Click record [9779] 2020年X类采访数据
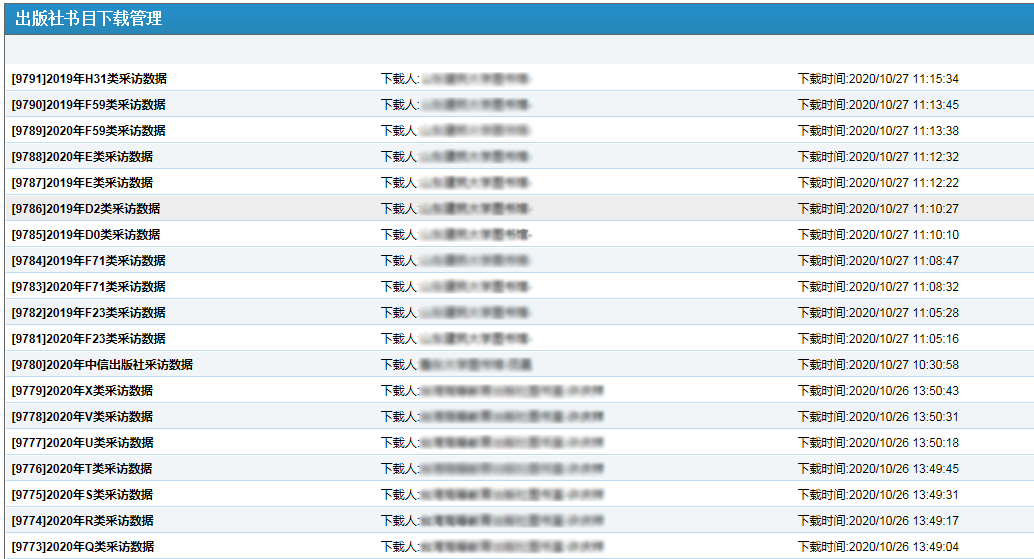This screenshot has width=1034, height=559. click(x=82, y=391)
